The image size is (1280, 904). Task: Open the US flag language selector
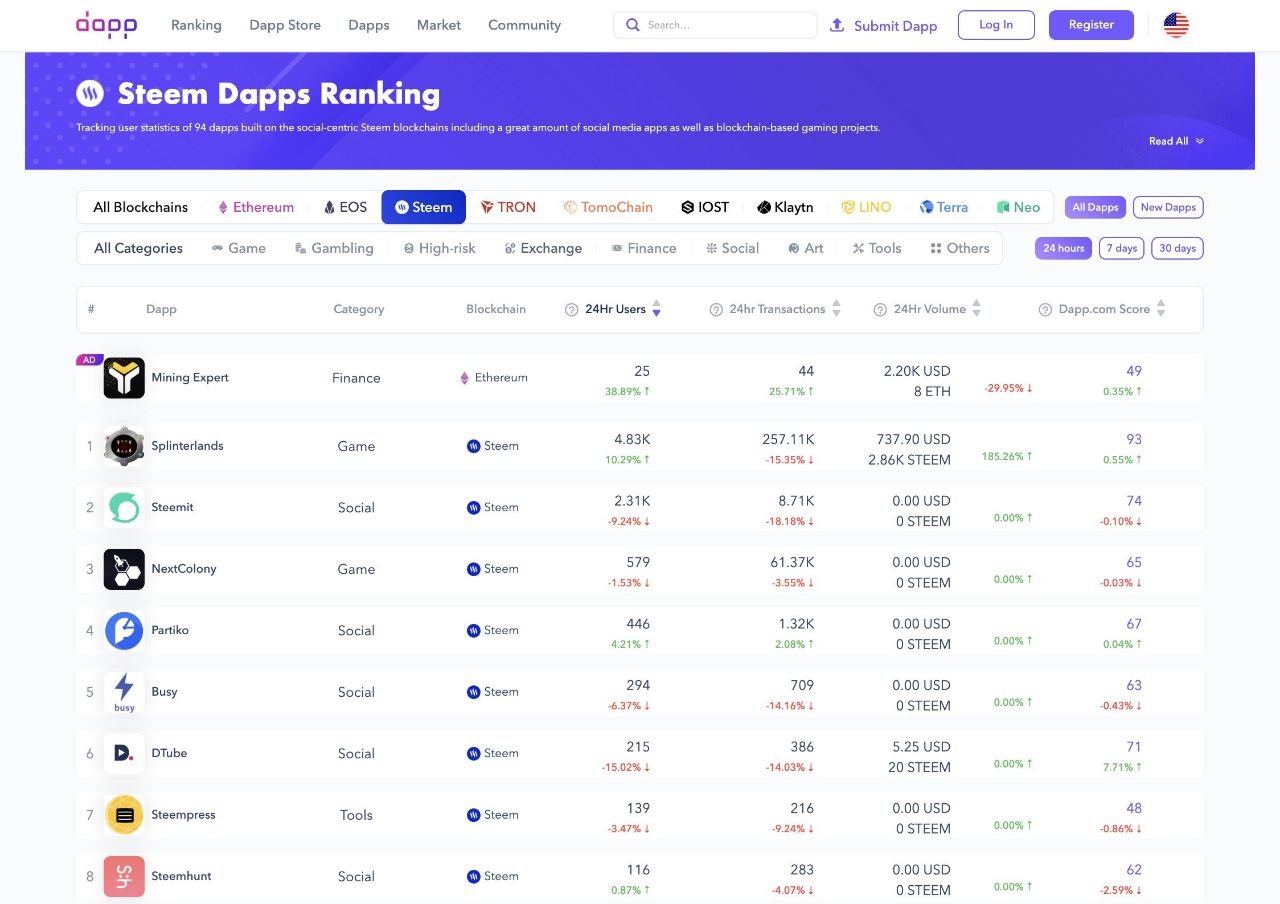1176,25
